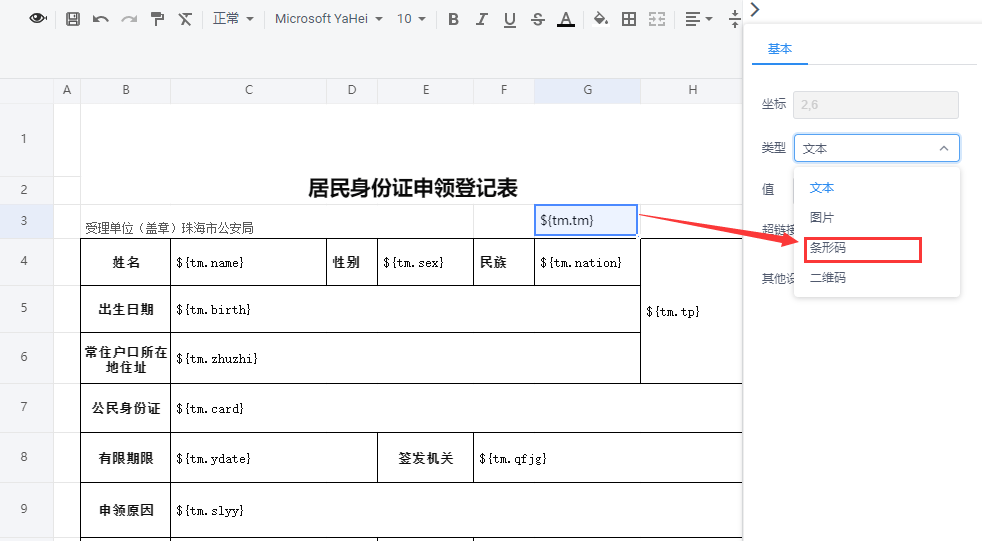Select column E header
This screenshot has width=982, height=541.
[426, 90]
